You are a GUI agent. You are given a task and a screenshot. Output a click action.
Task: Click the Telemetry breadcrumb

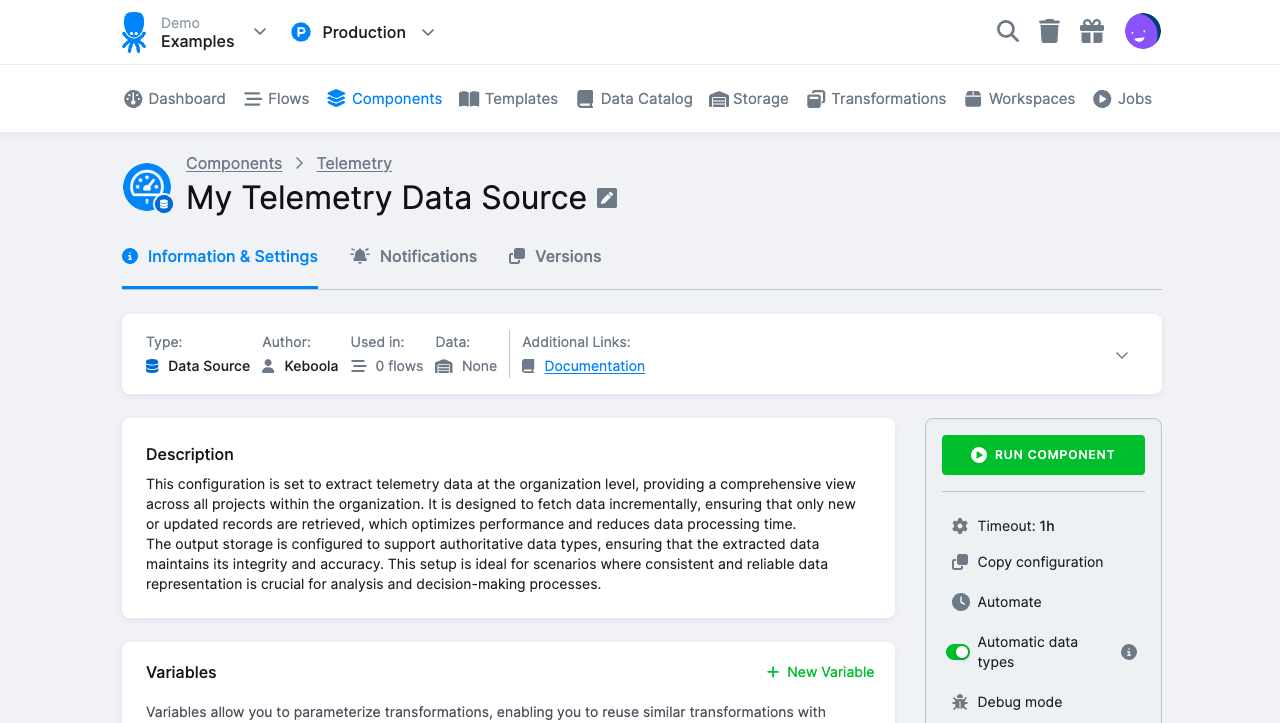click(x=354, y=163)
